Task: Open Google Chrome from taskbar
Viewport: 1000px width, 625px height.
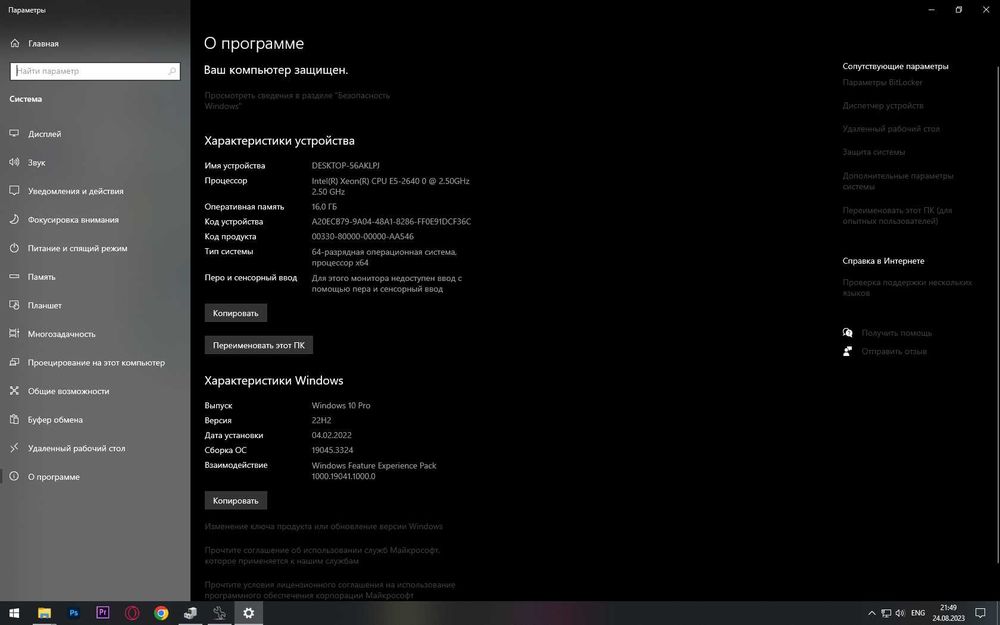Action: coord(161,613)
